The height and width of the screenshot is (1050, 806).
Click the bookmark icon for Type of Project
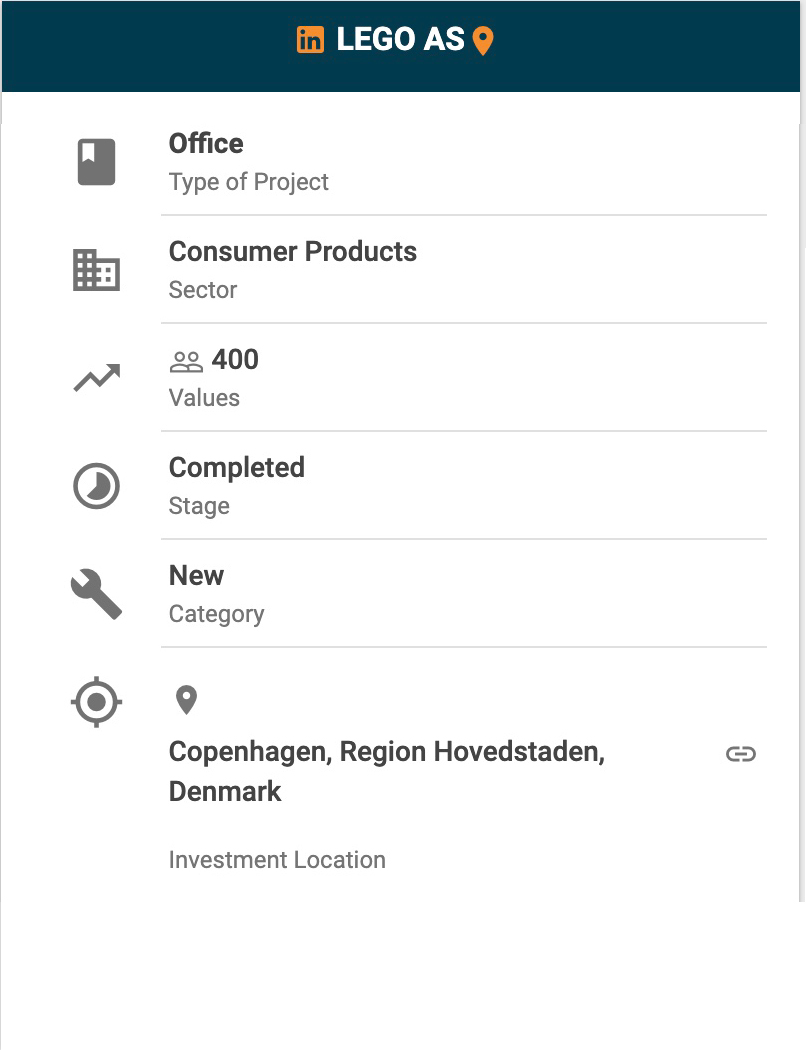[97, 162]
